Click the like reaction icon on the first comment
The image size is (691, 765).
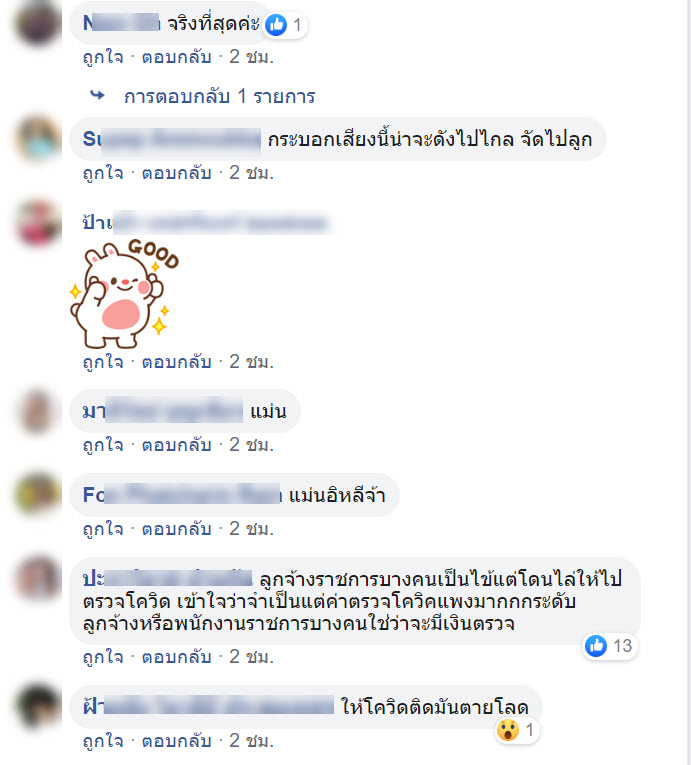[x=276, y=25]
